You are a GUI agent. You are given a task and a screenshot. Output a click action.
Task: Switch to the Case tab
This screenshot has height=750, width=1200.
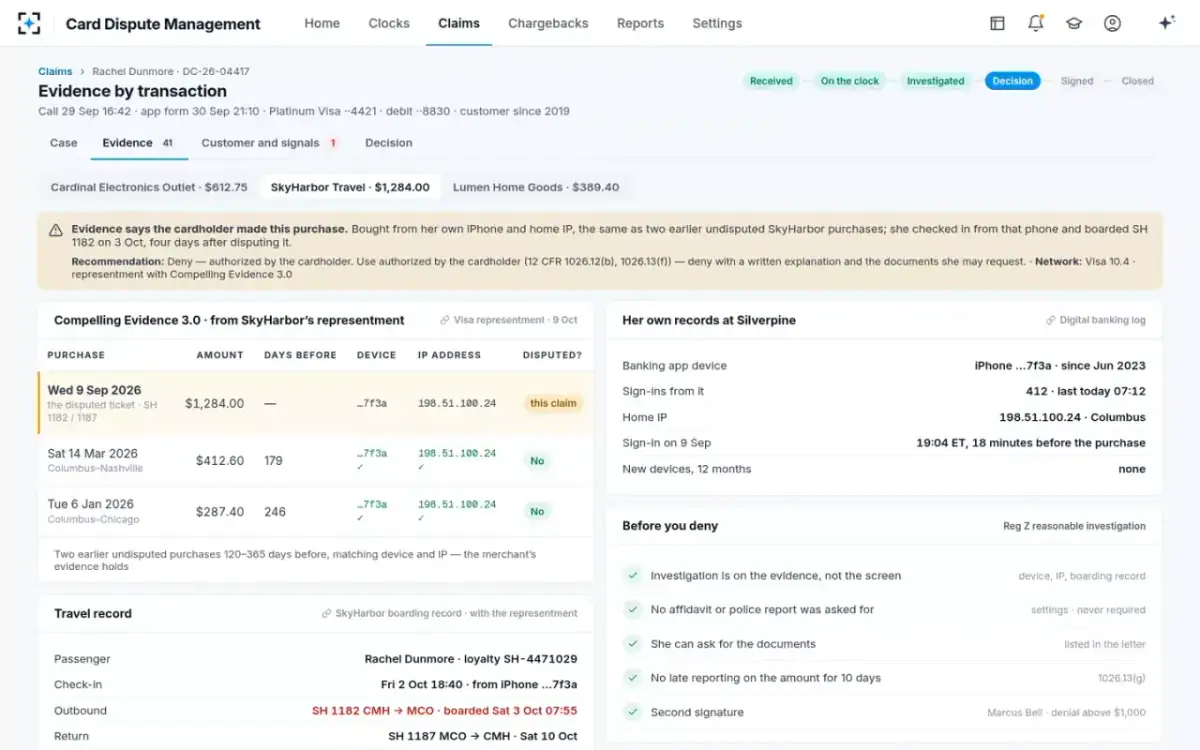click(64, 143)
